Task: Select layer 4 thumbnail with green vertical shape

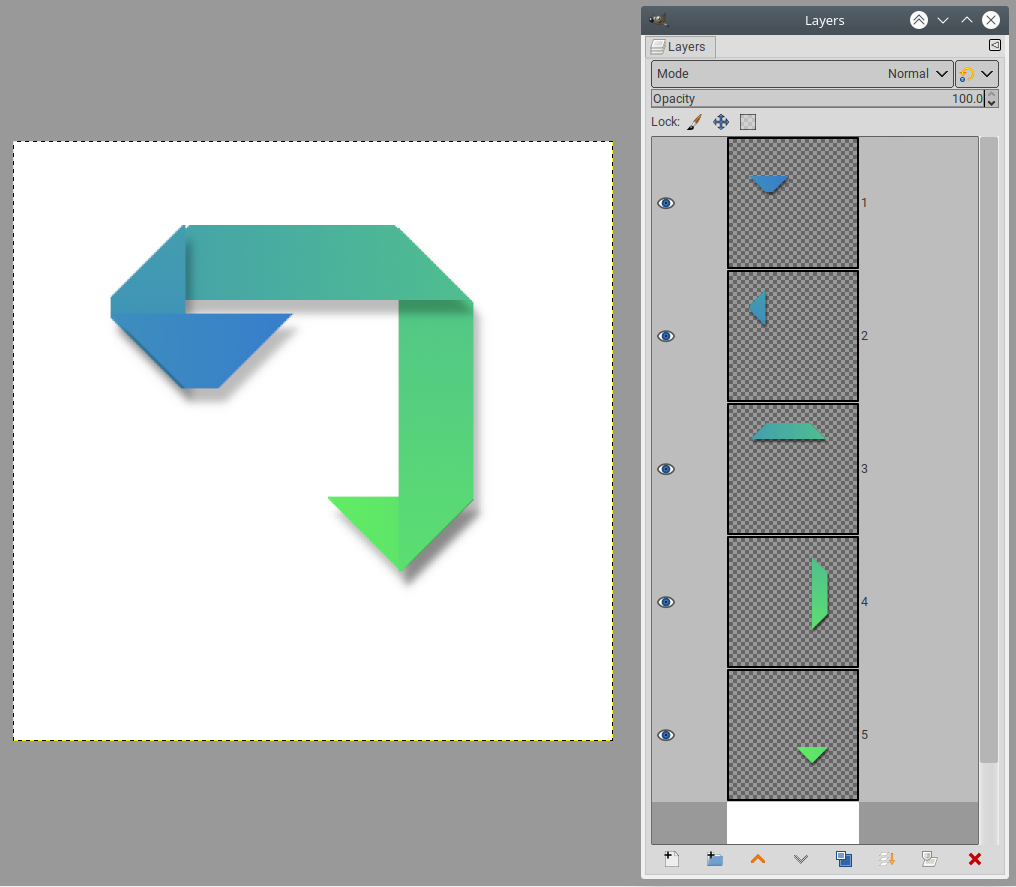Action: (792, 601)
